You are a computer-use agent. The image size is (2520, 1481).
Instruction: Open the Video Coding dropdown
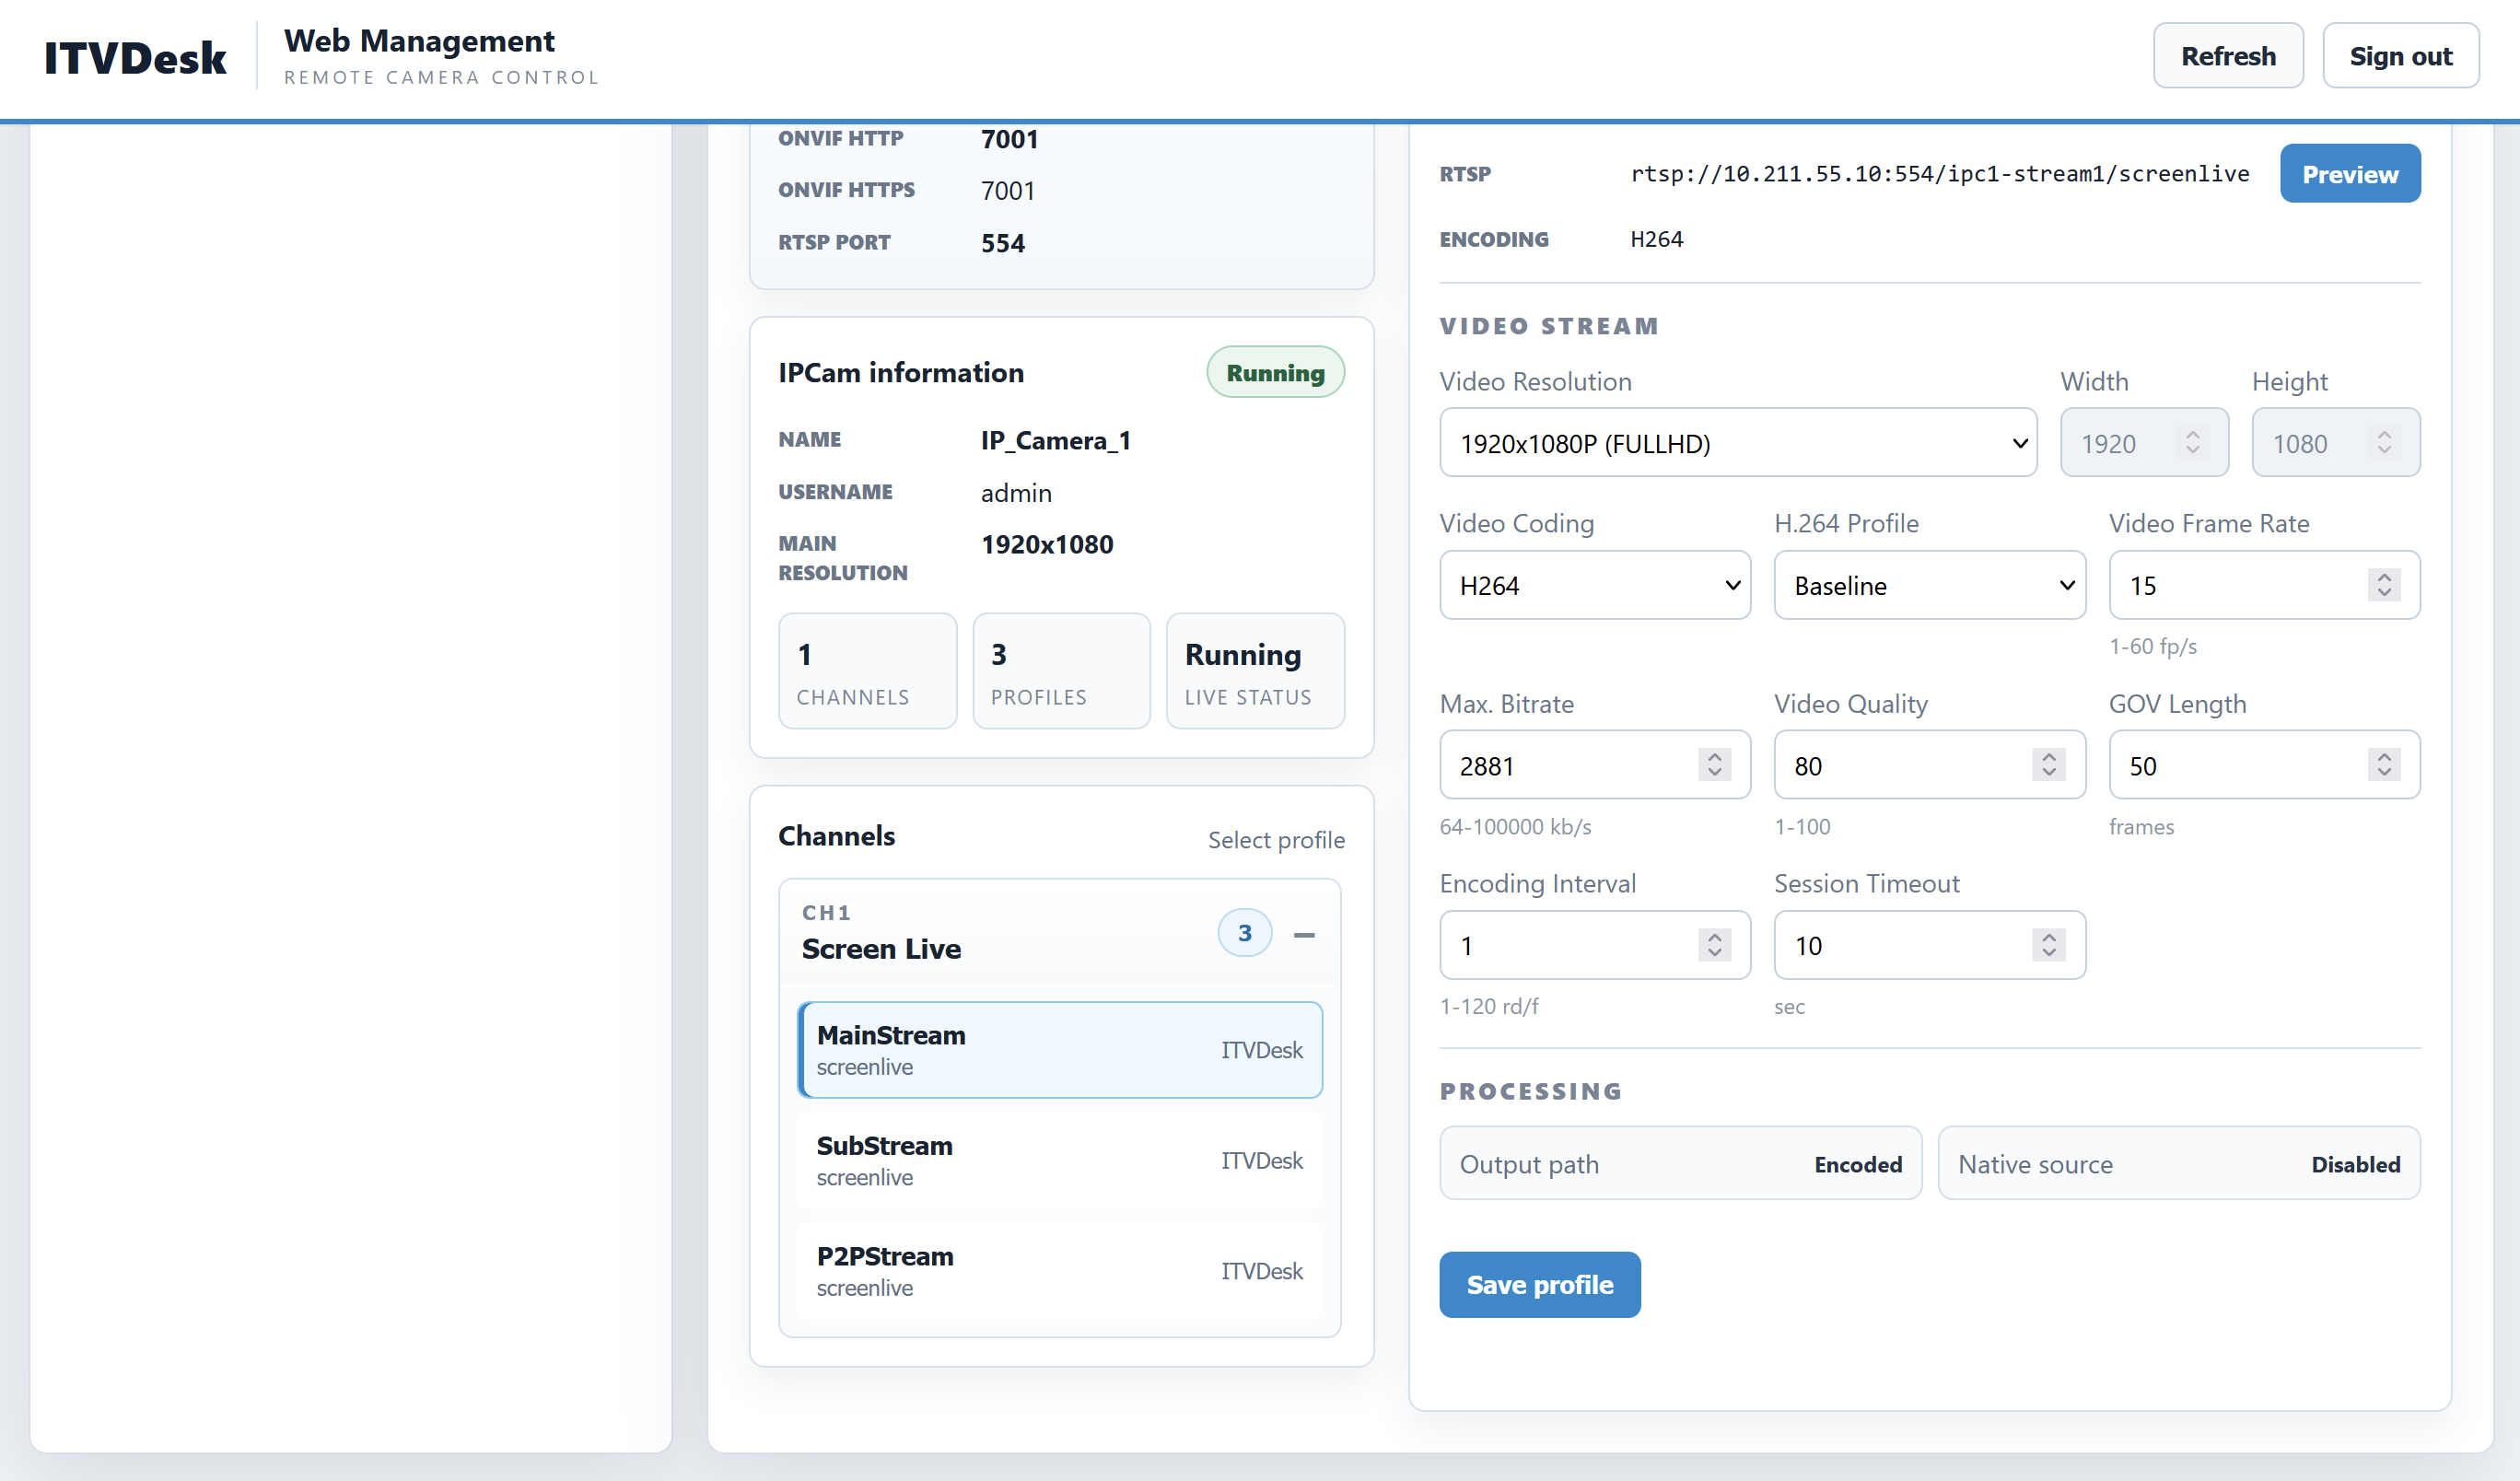click(1595, 585)
